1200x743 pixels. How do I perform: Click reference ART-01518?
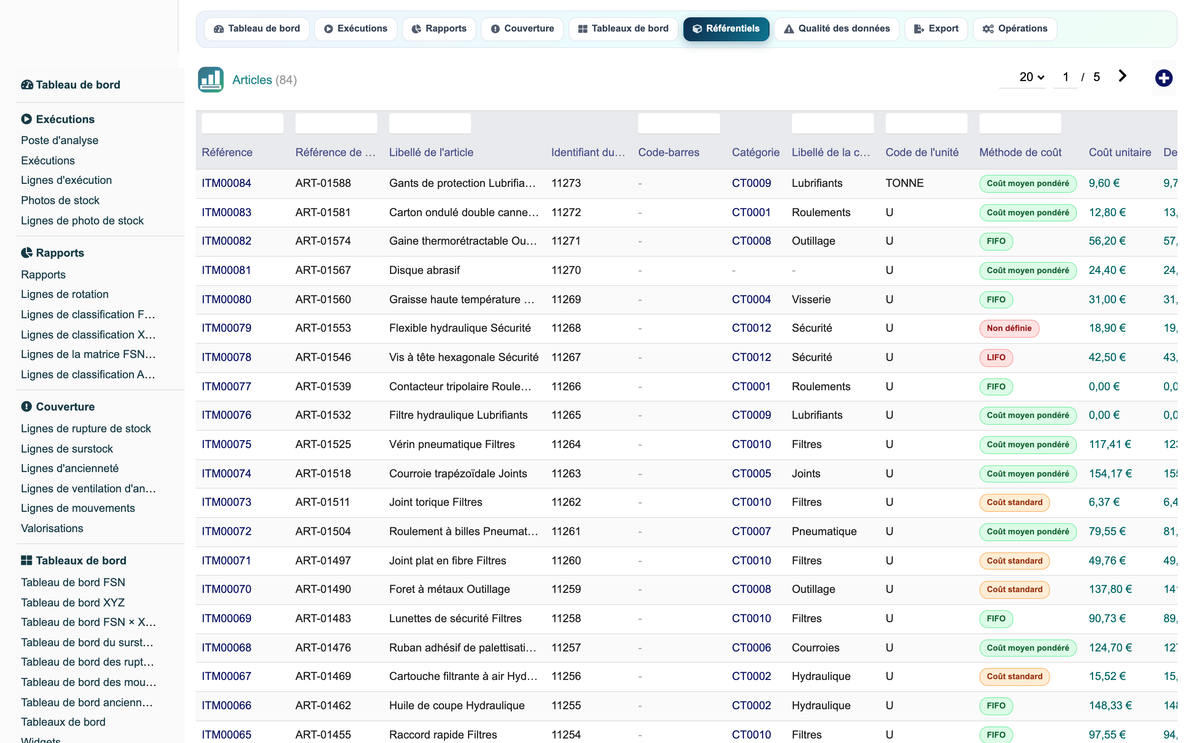tap(323, 474)
